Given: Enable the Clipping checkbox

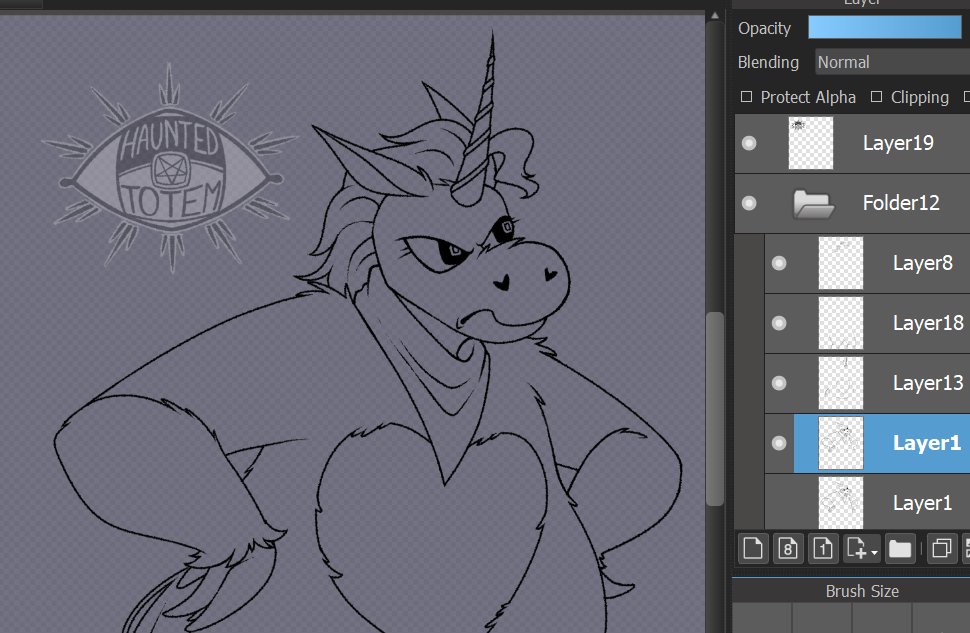Looking at the screenshot, I should tap(877, 97).
